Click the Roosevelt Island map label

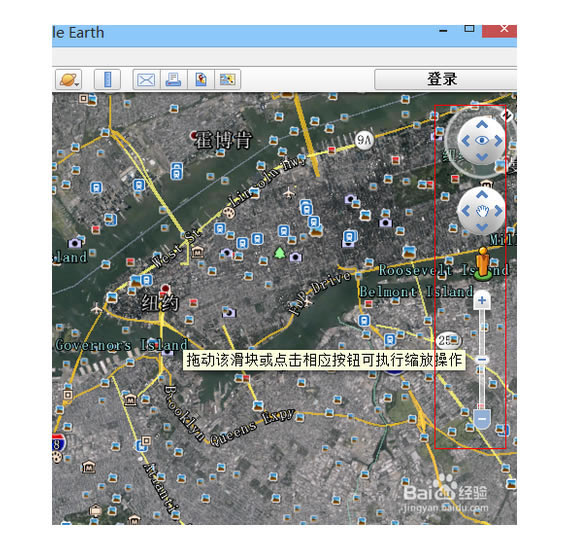tap(444, 270)
